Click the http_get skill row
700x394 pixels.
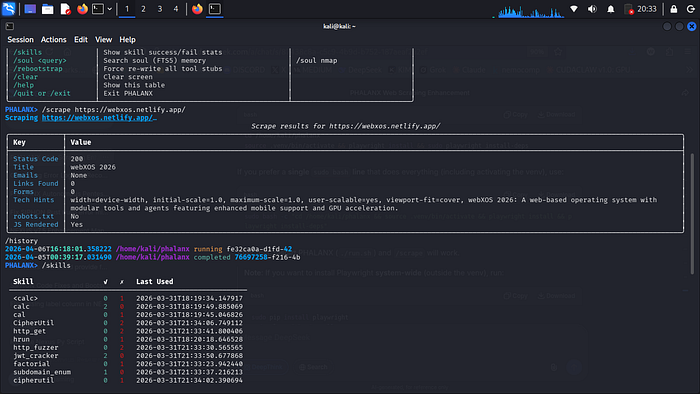point(128,331)
